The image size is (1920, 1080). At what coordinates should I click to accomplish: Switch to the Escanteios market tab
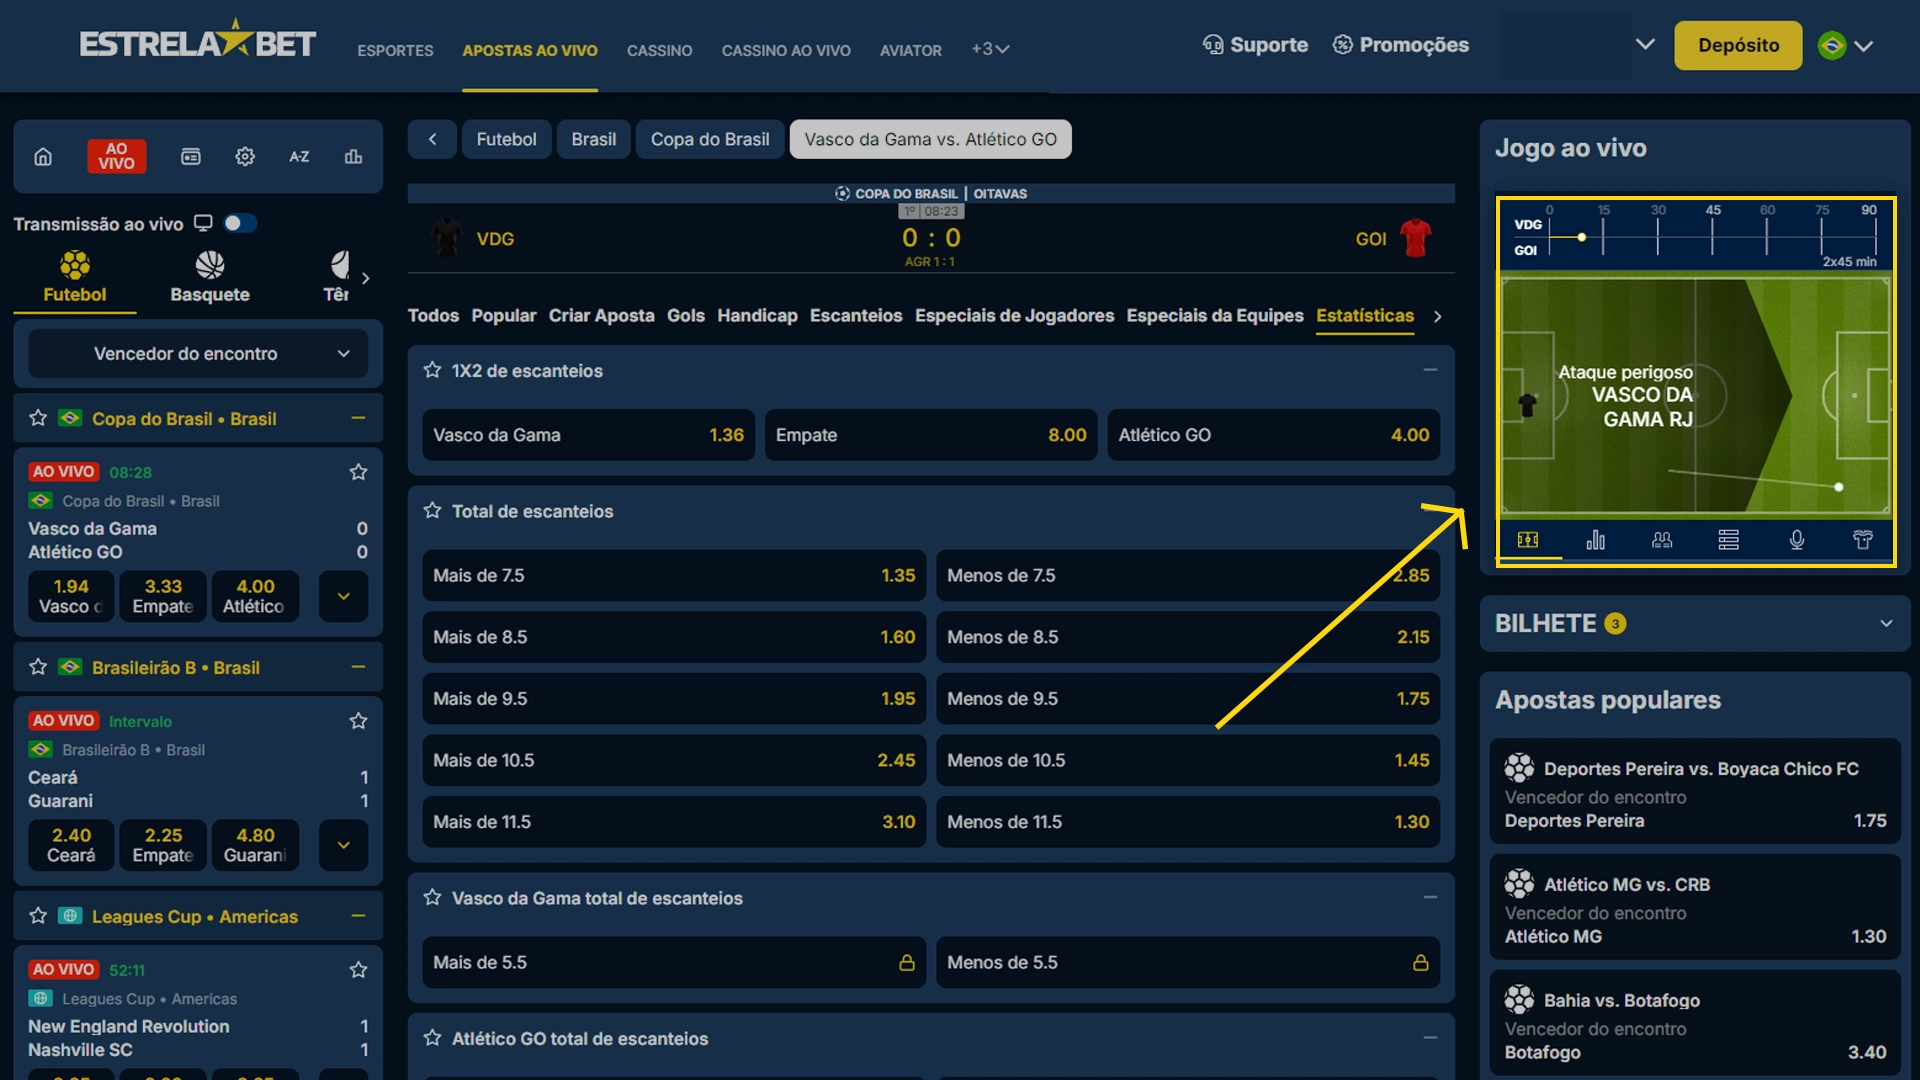point(856,316)
